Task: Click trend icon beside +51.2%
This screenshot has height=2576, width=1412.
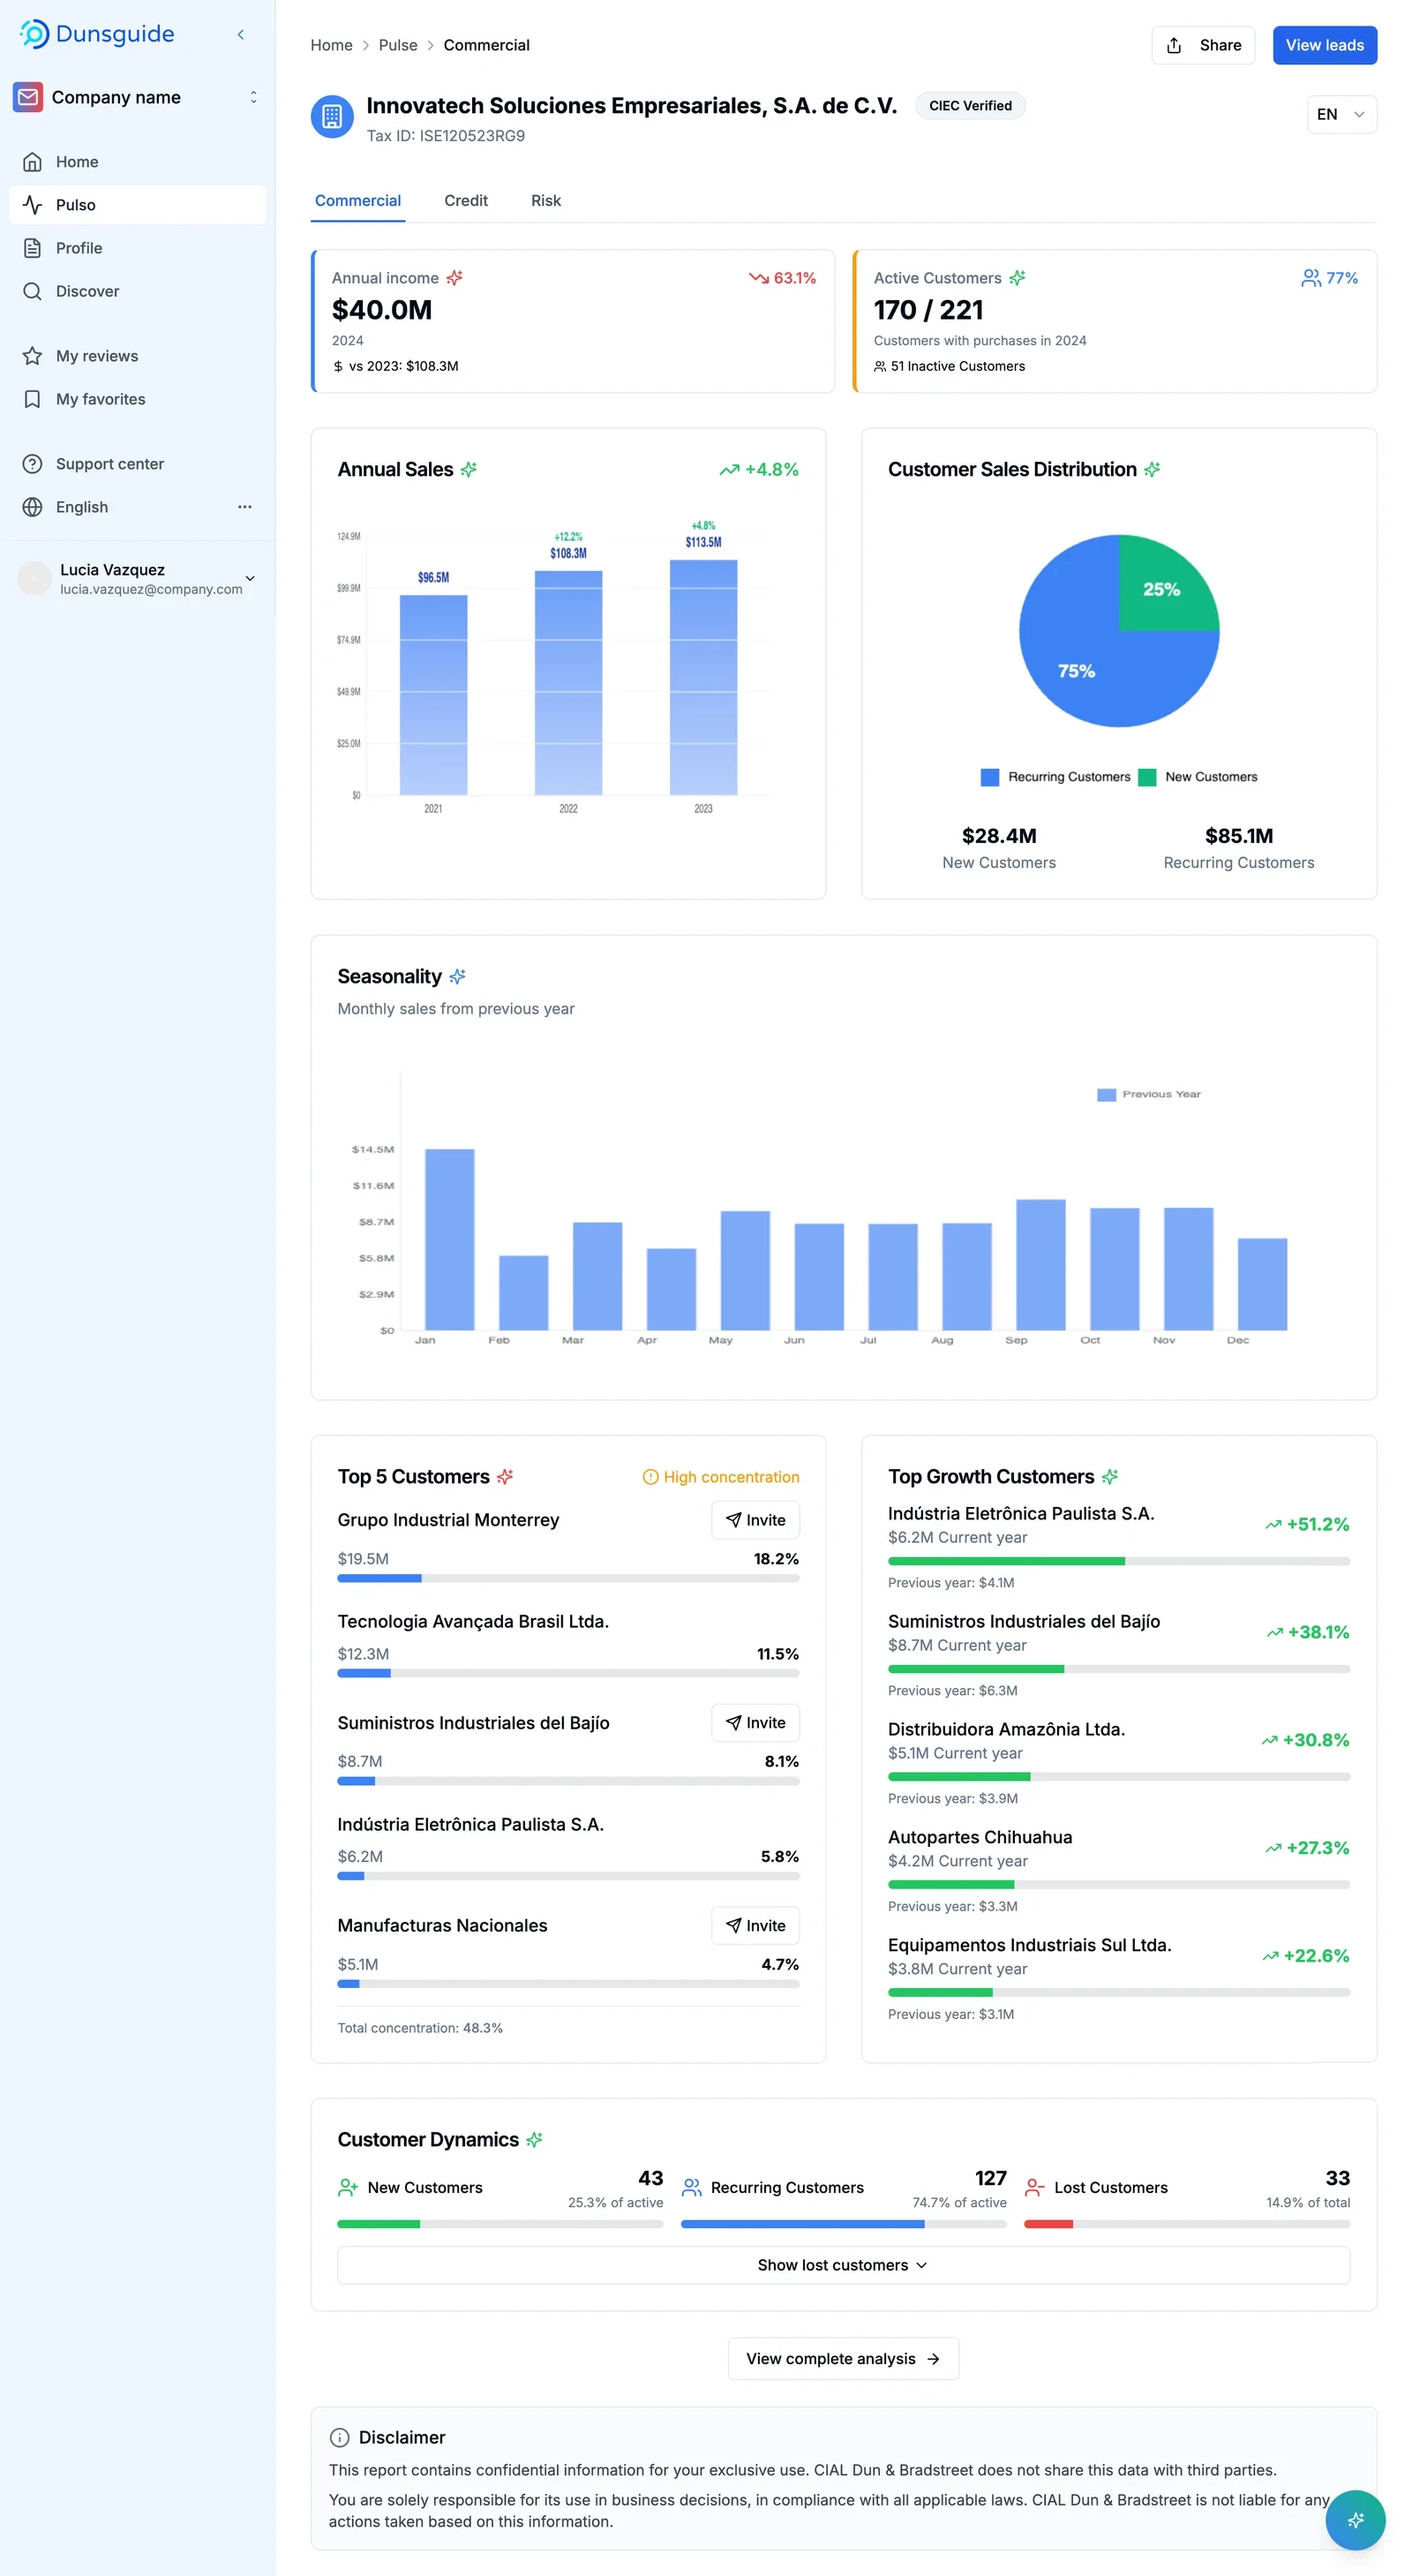Action: coord(1273,1525)
